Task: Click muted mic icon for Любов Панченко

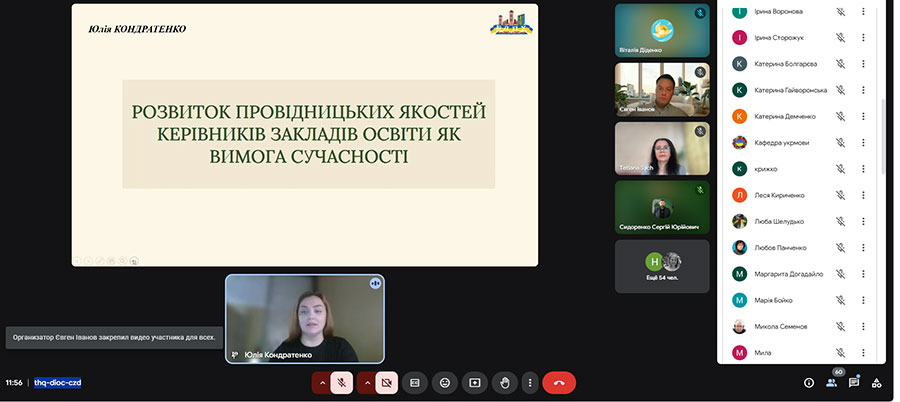Action: 840,248
